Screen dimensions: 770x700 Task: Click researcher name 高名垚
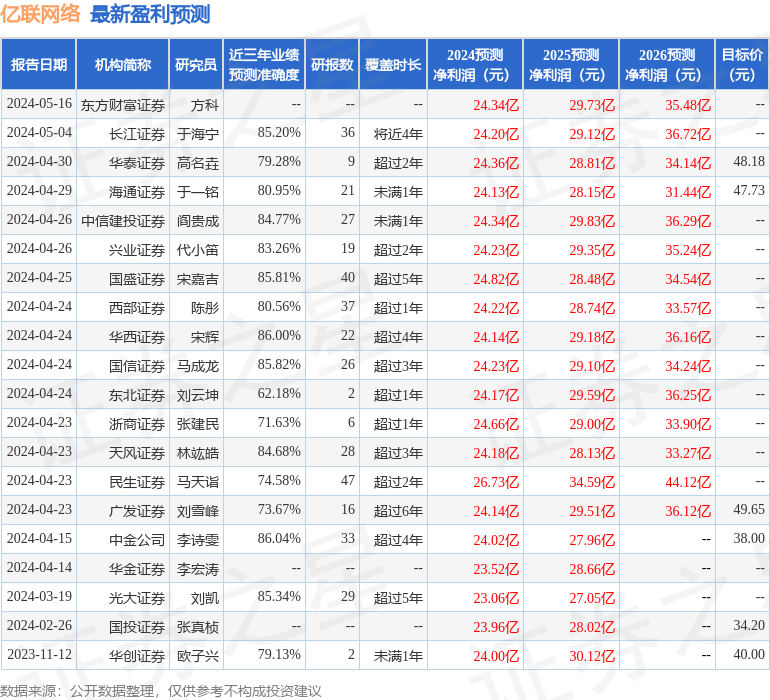point(198,163)
